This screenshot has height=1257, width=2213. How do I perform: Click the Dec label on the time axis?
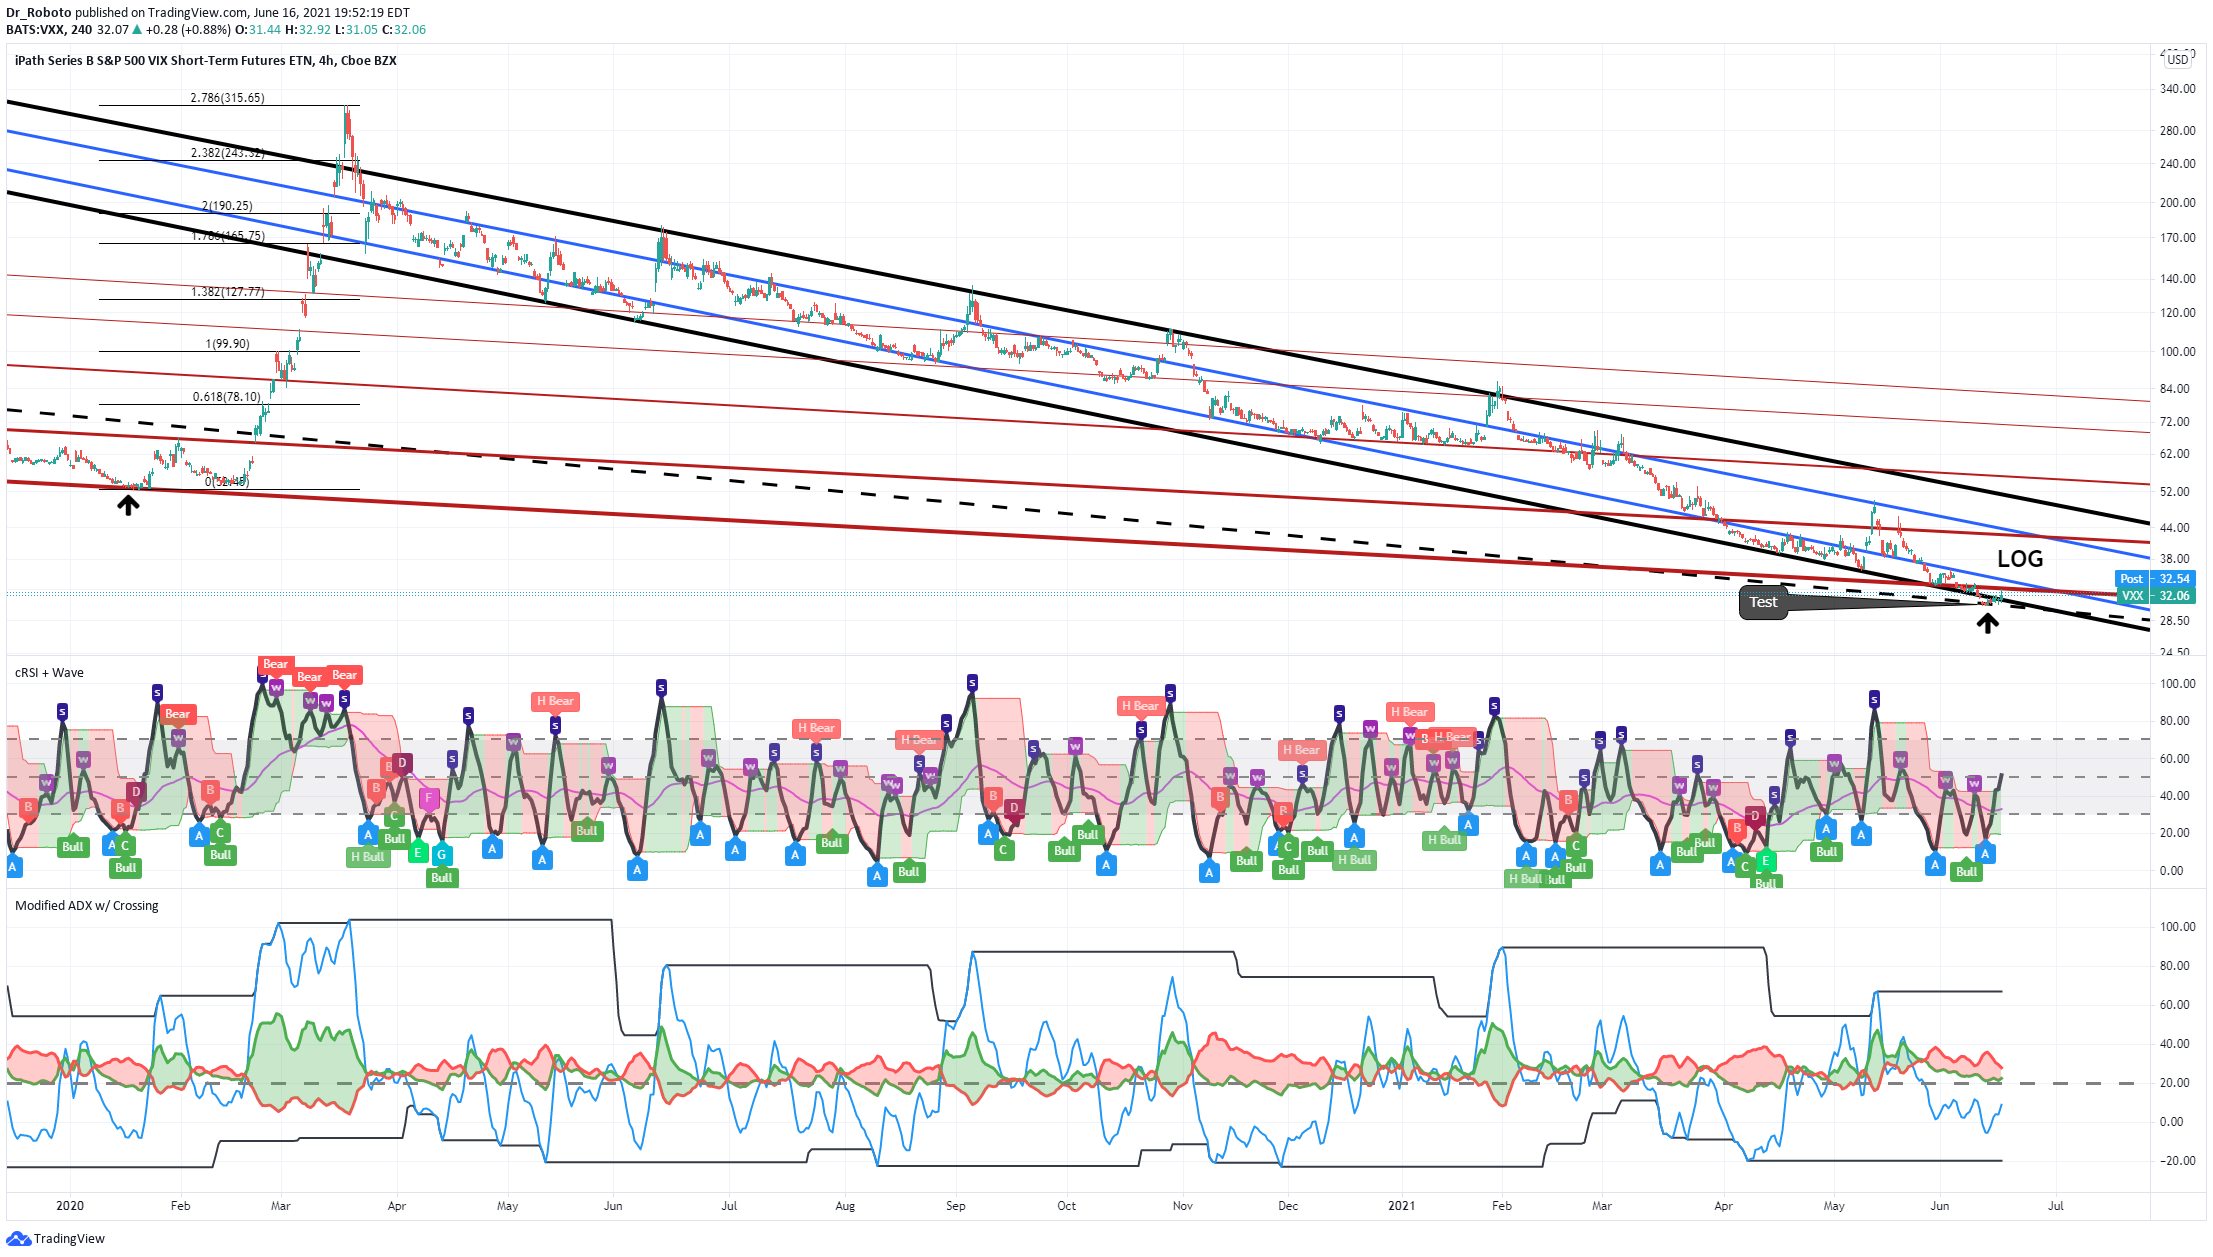tap(1288, 1206)
